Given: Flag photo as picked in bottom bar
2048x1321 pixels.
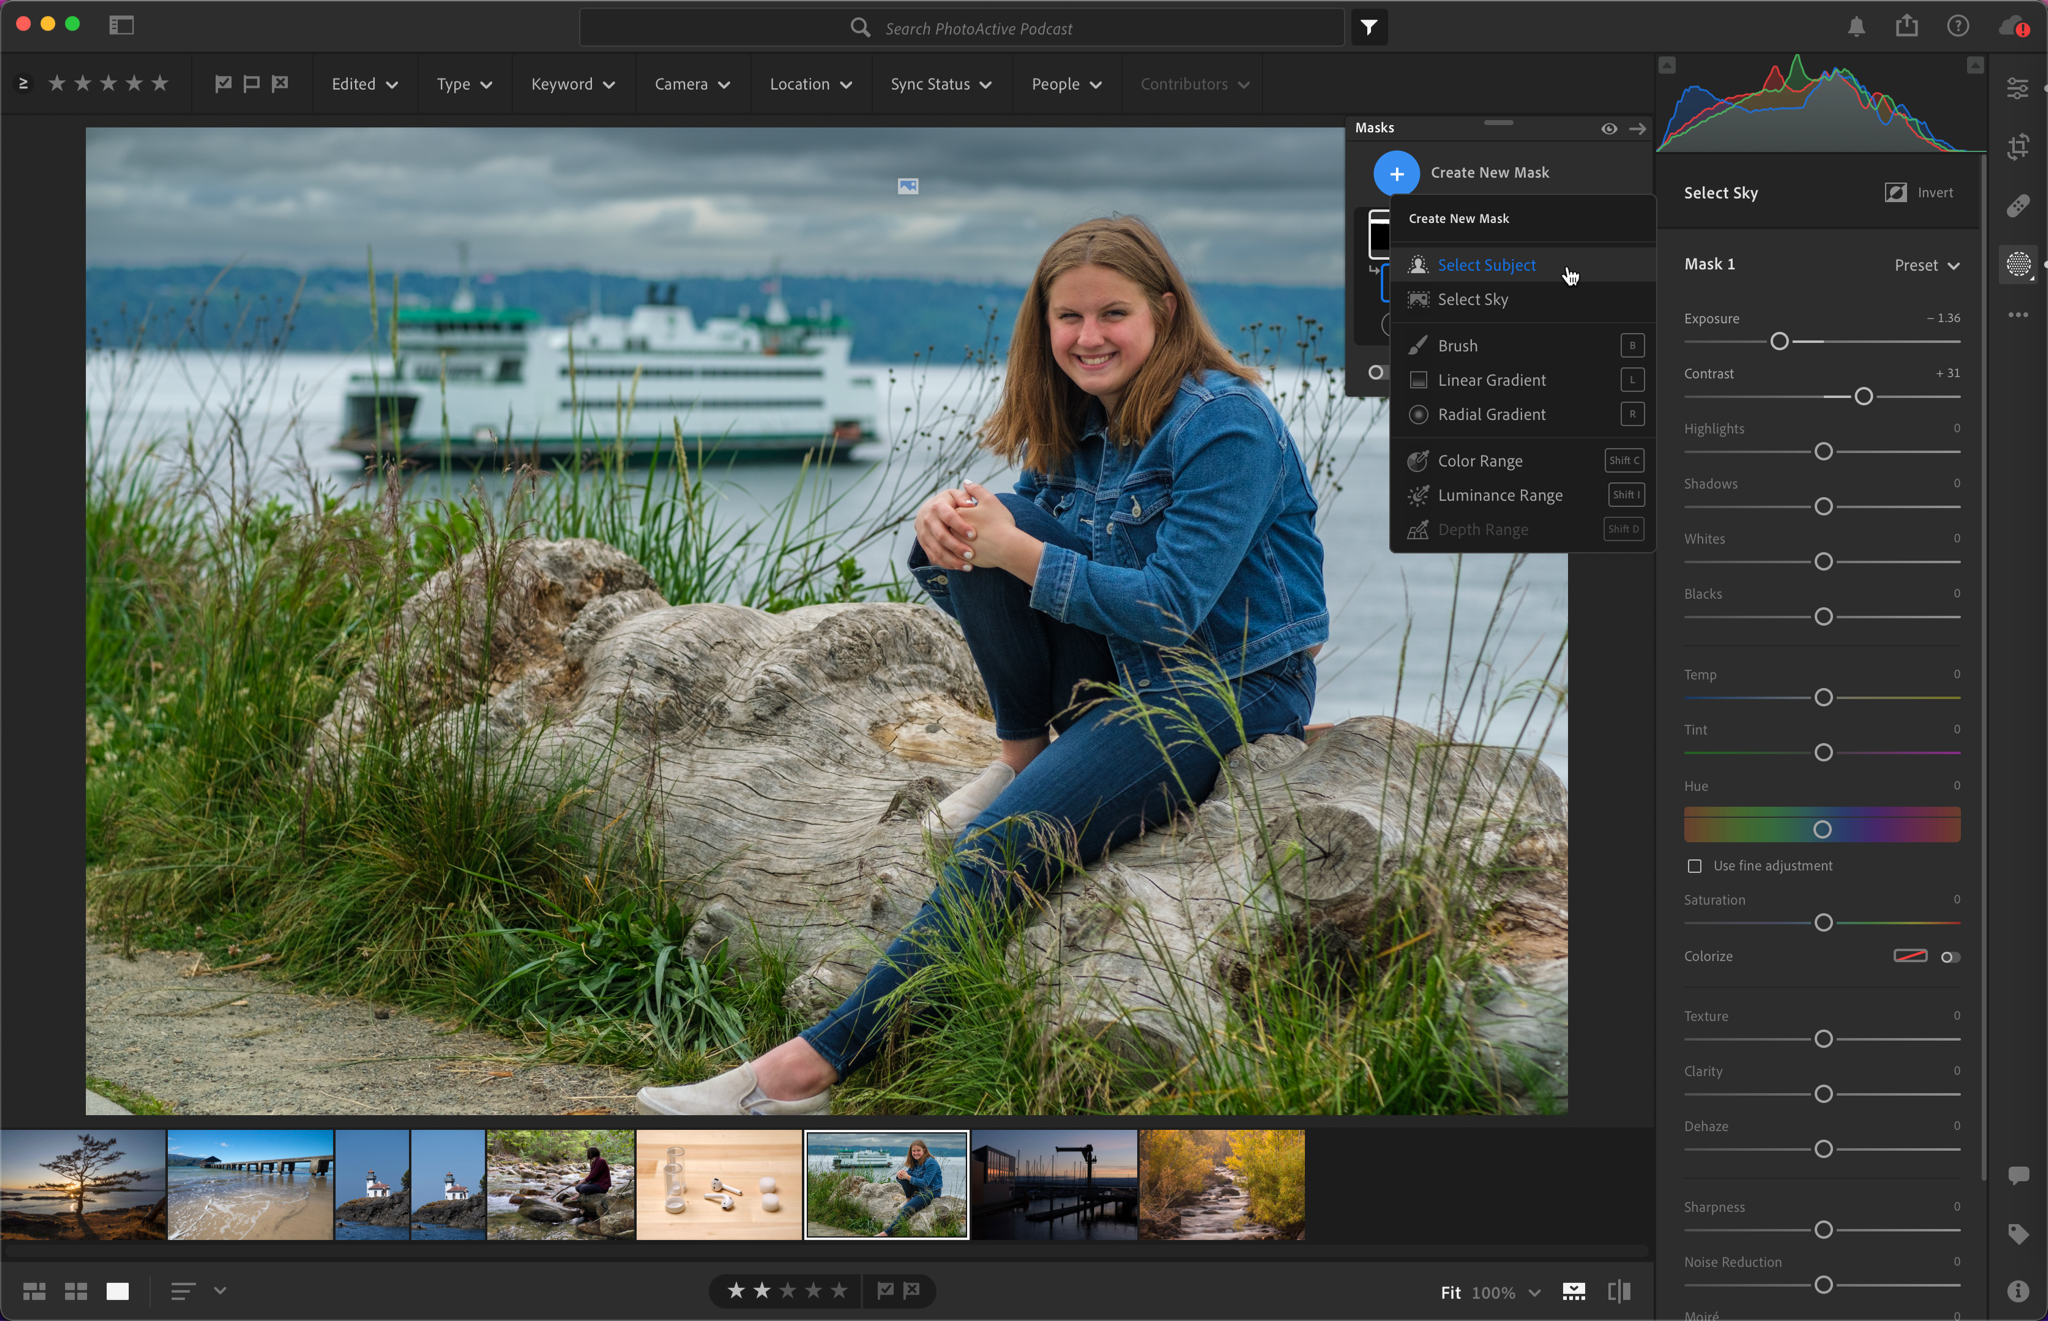Looking at the screenshot, I should tap(885, 1291).
